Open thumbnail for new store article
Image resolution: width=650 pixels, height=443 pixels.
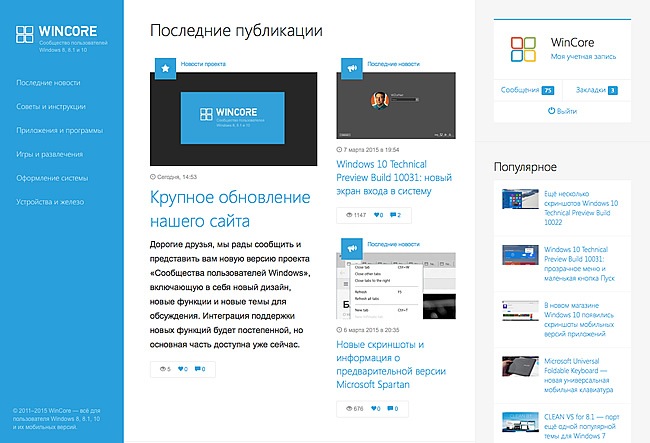click(x=520, y=311)
